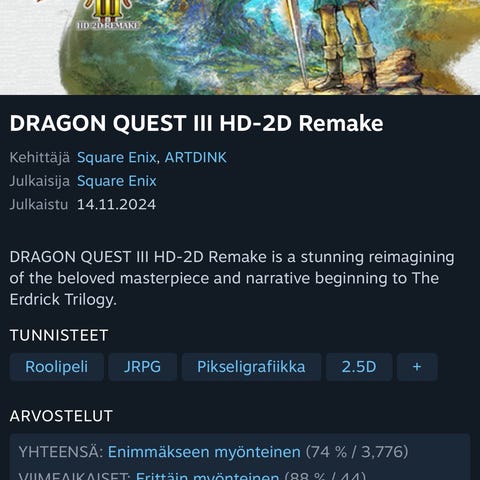This screenshot has height=480, width=480.
Task: Open Square Enix developer link
Action: 116,158
